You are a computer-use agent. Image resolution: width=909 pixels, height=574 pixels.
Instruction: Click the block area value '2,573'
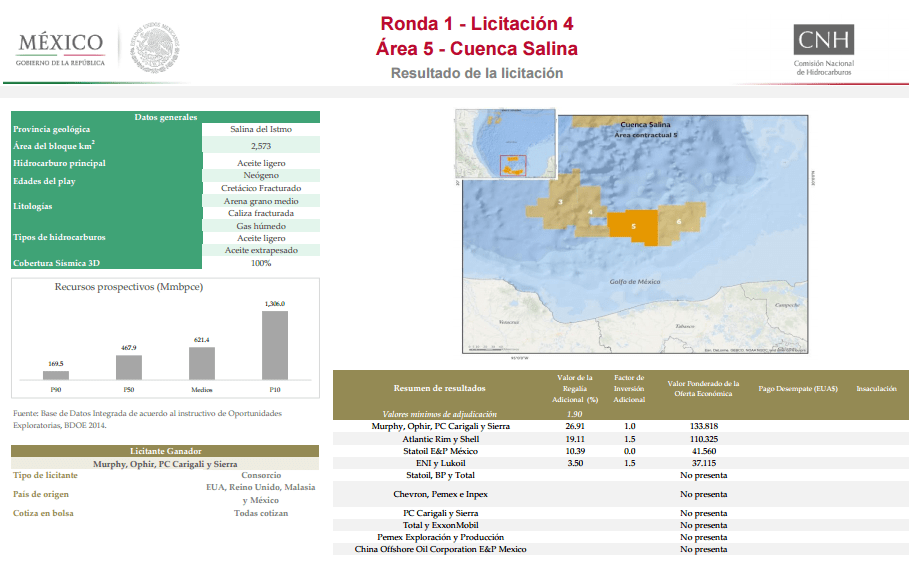click(261, 146)
